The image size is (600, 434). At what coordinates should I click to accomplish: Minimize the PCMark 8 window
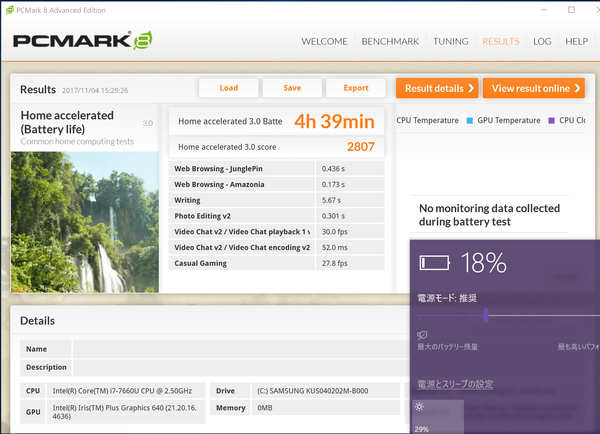(x=544, y=10)
